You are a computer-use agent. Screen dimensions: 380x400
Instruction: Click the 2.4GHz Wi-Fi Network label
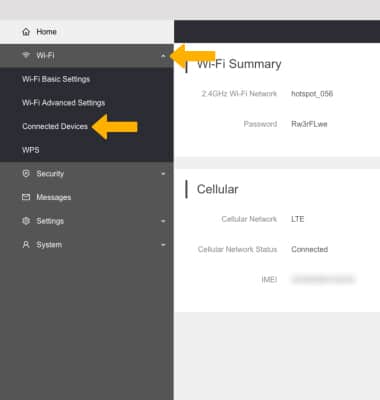point(239,94)
